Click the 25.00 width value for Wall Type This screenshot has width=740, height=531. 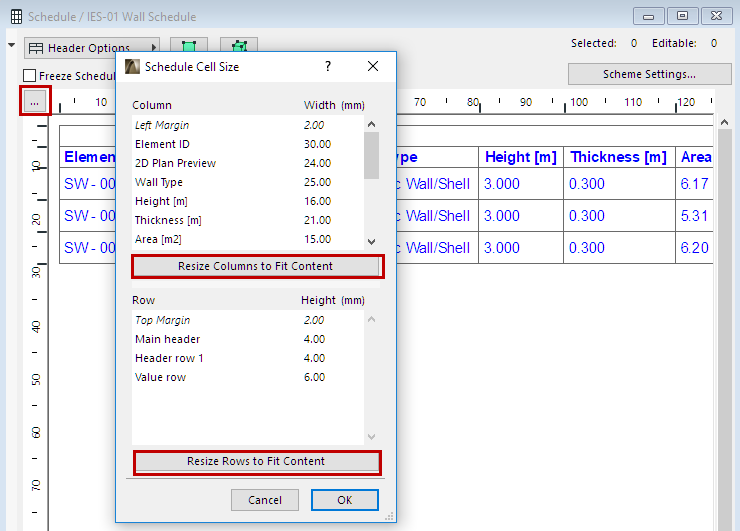point(317,182)
